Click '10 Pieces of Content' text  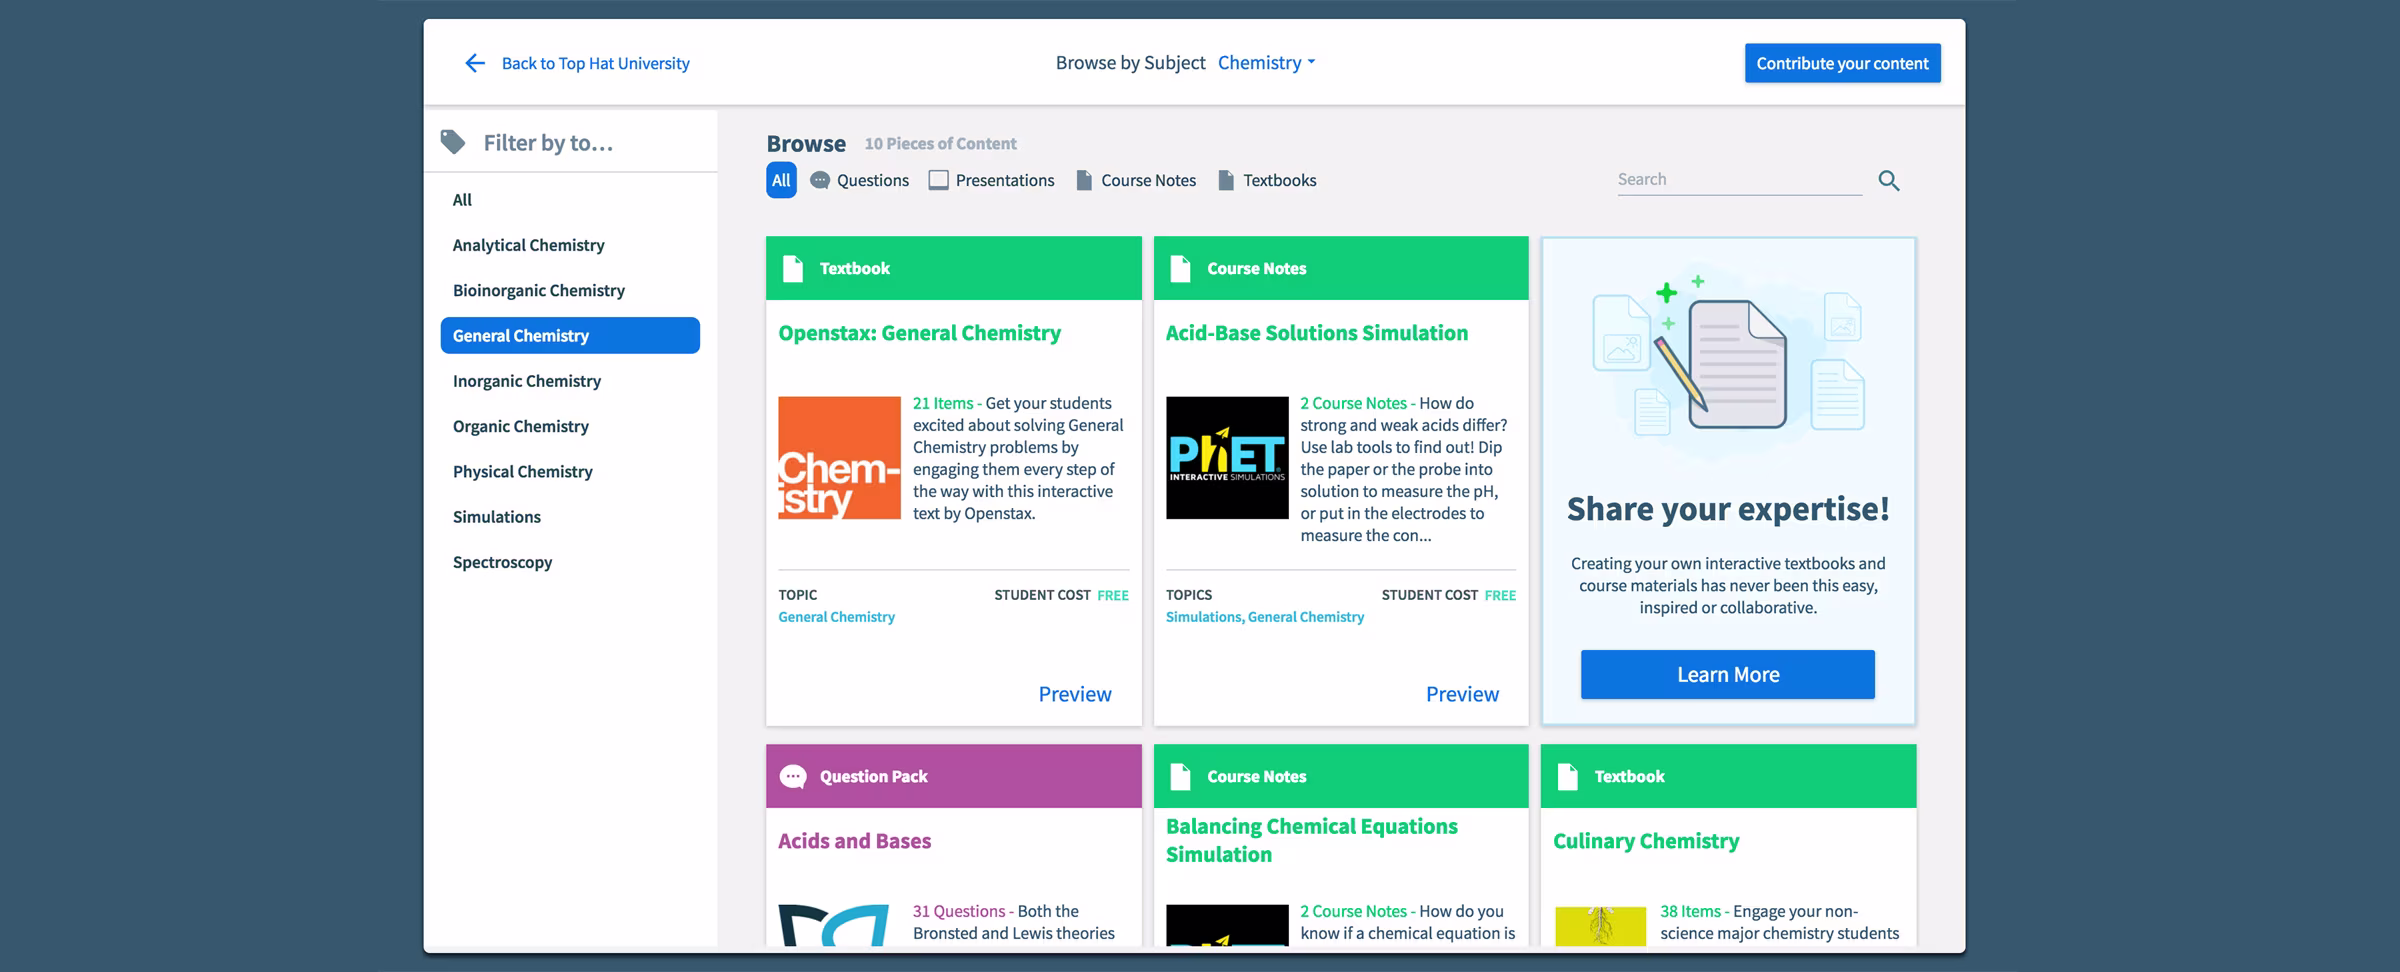coord(940,144)
